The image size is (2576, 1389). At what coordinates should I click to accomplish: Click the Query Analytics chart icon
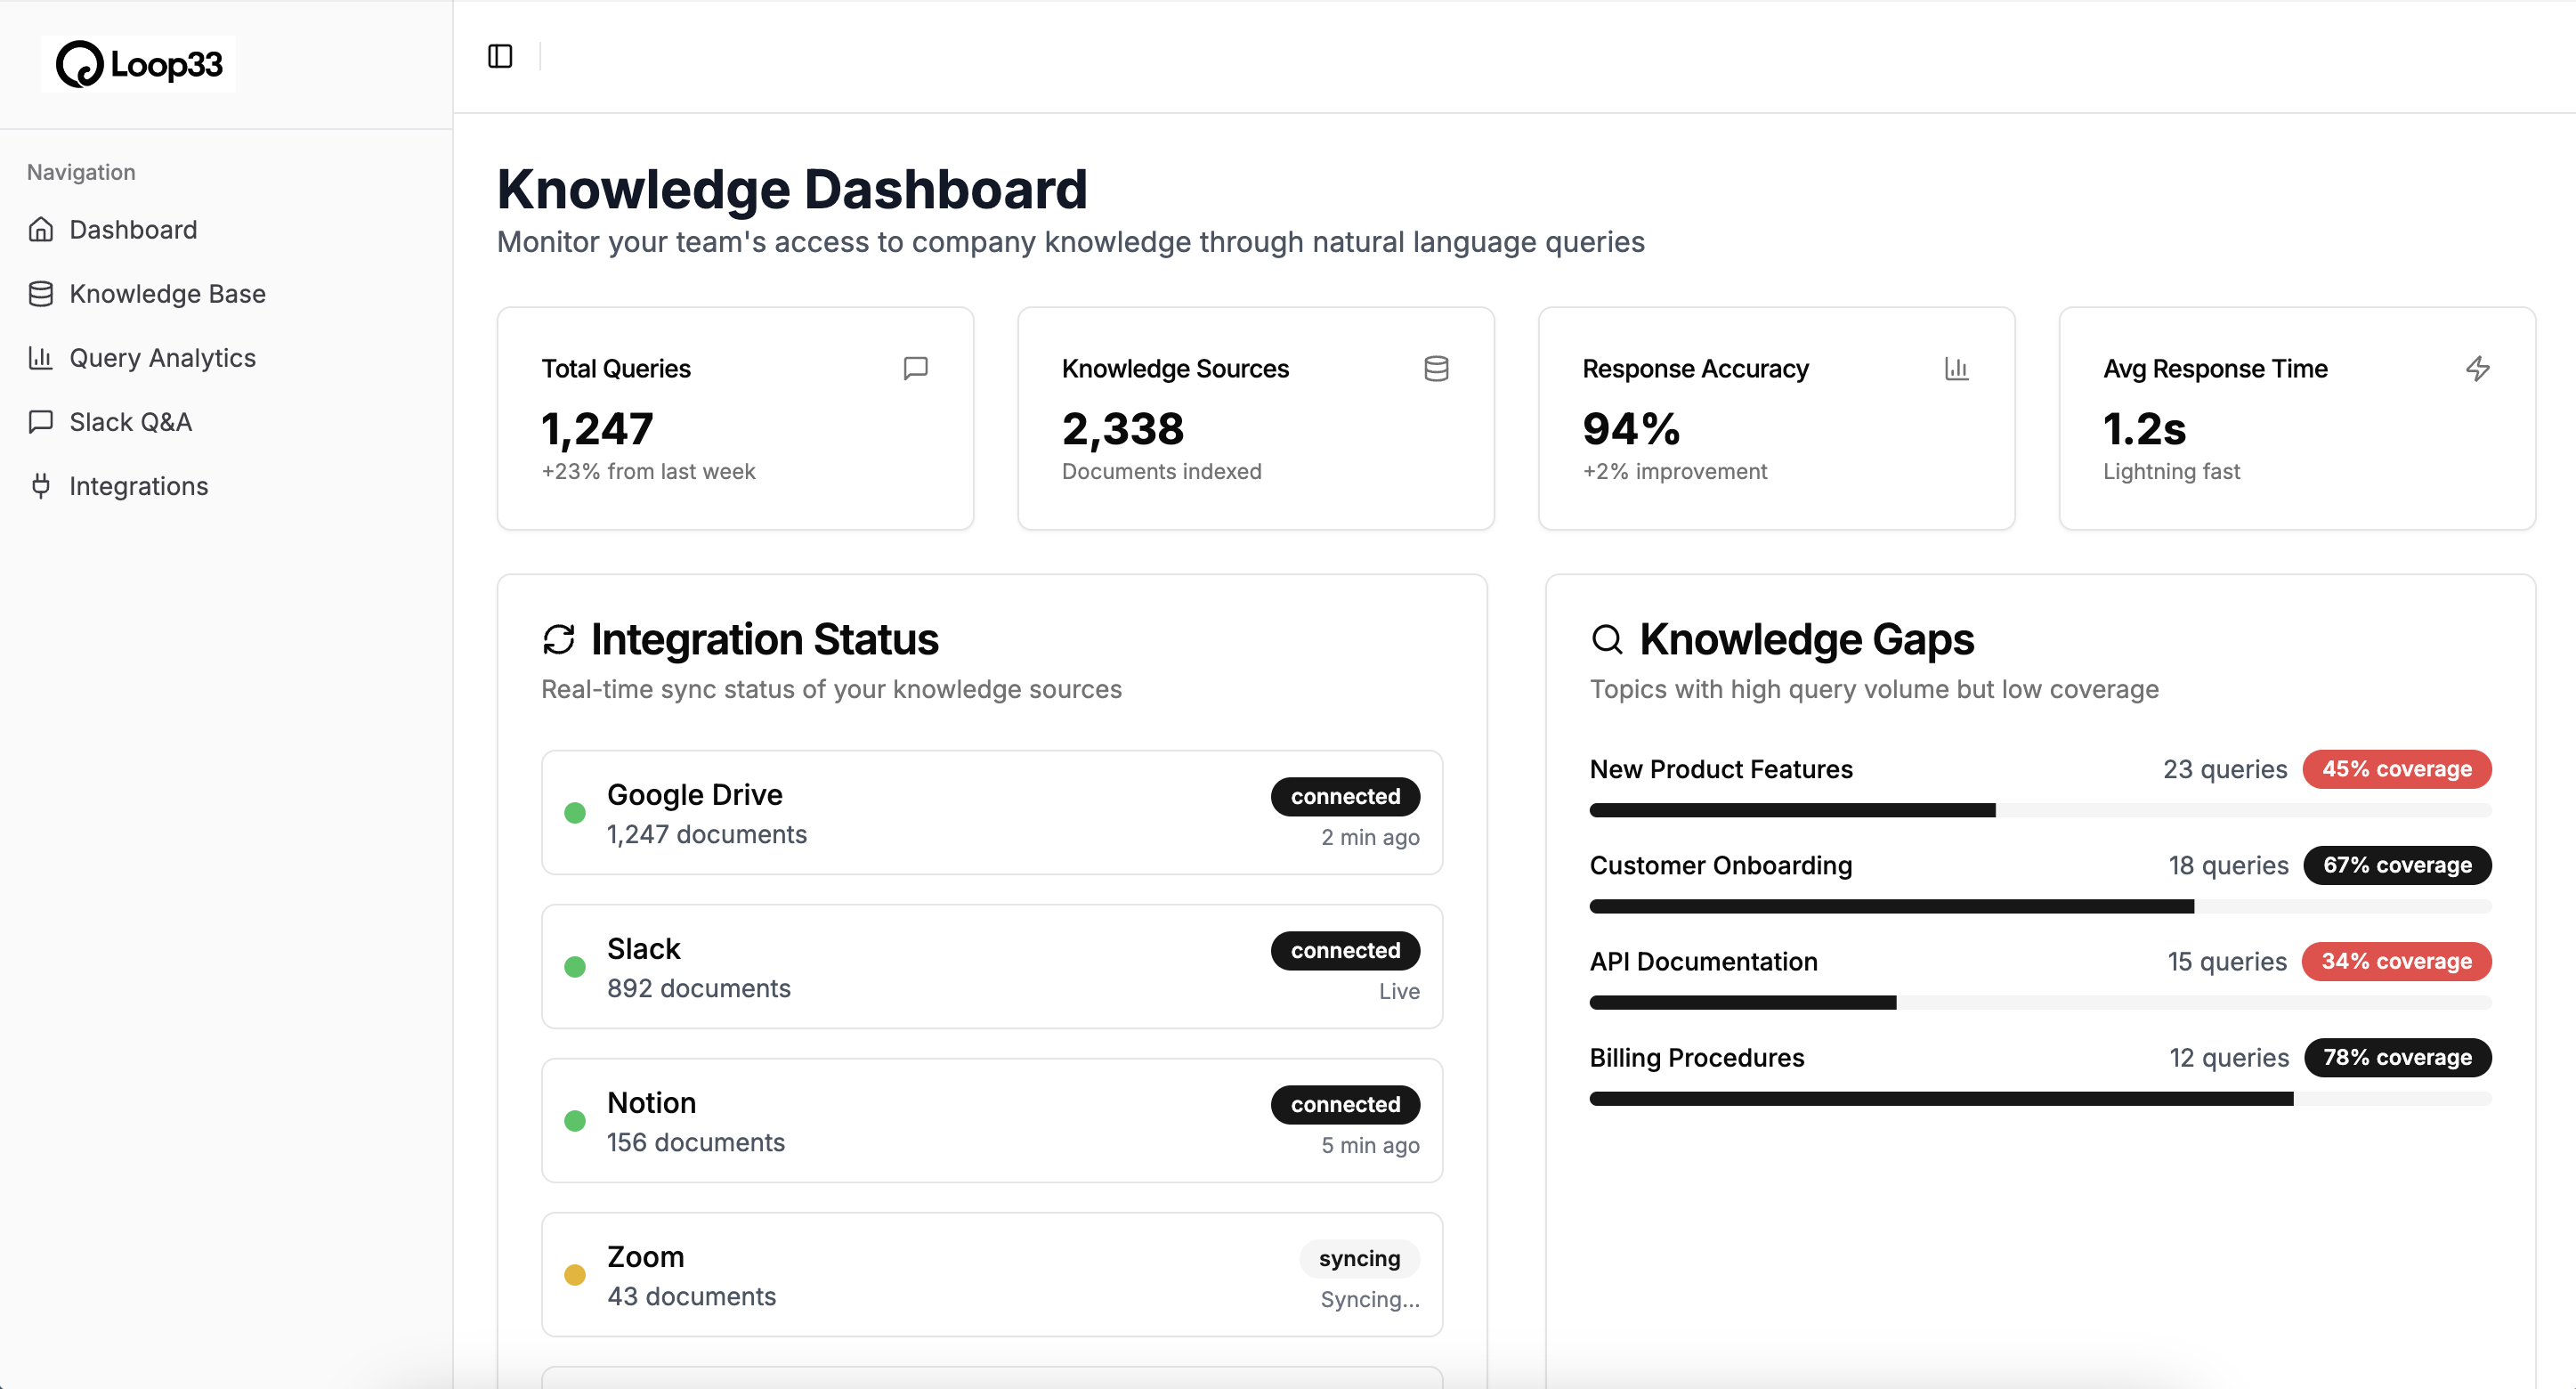pyautogui.click(x=41, y=358)
